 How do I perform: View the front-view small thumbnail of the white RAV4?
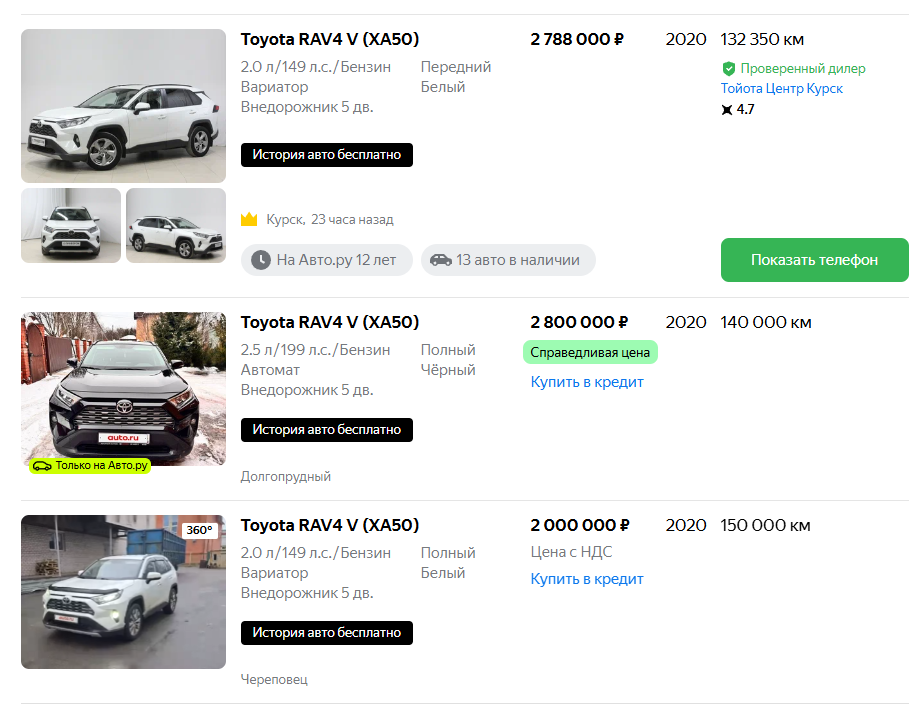tap(71, 225)
